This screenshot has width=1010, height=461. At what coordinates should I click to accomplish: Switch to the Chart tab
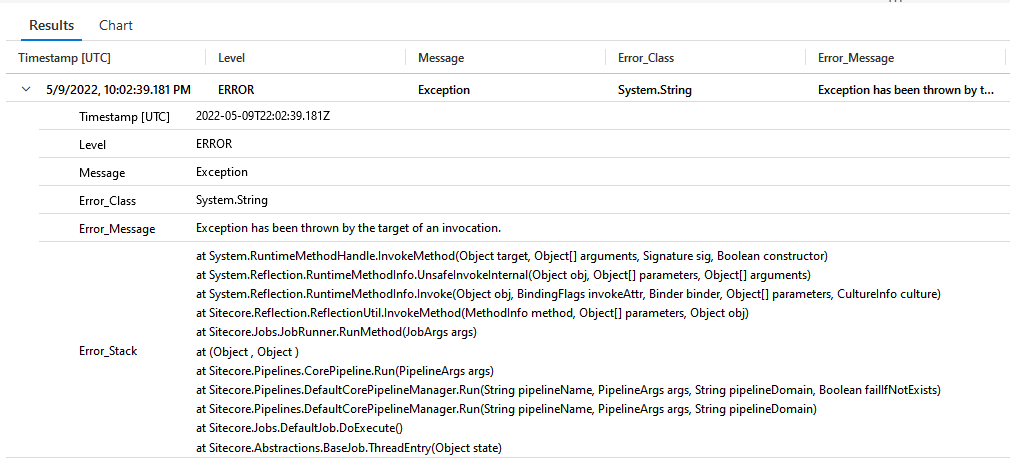116,25
